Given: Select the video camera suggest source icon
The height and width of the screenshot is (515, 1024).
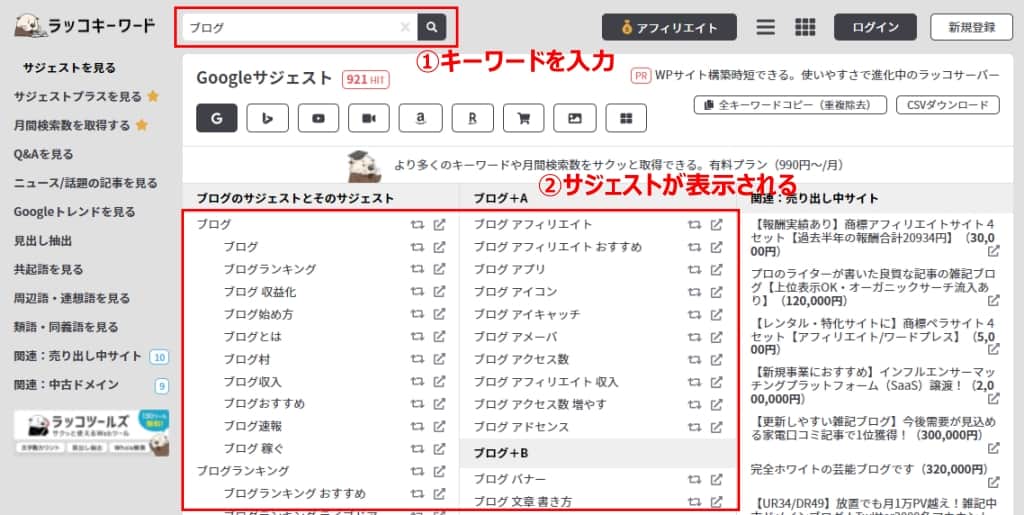Looking at the screenshot, I should pos(369,118).
